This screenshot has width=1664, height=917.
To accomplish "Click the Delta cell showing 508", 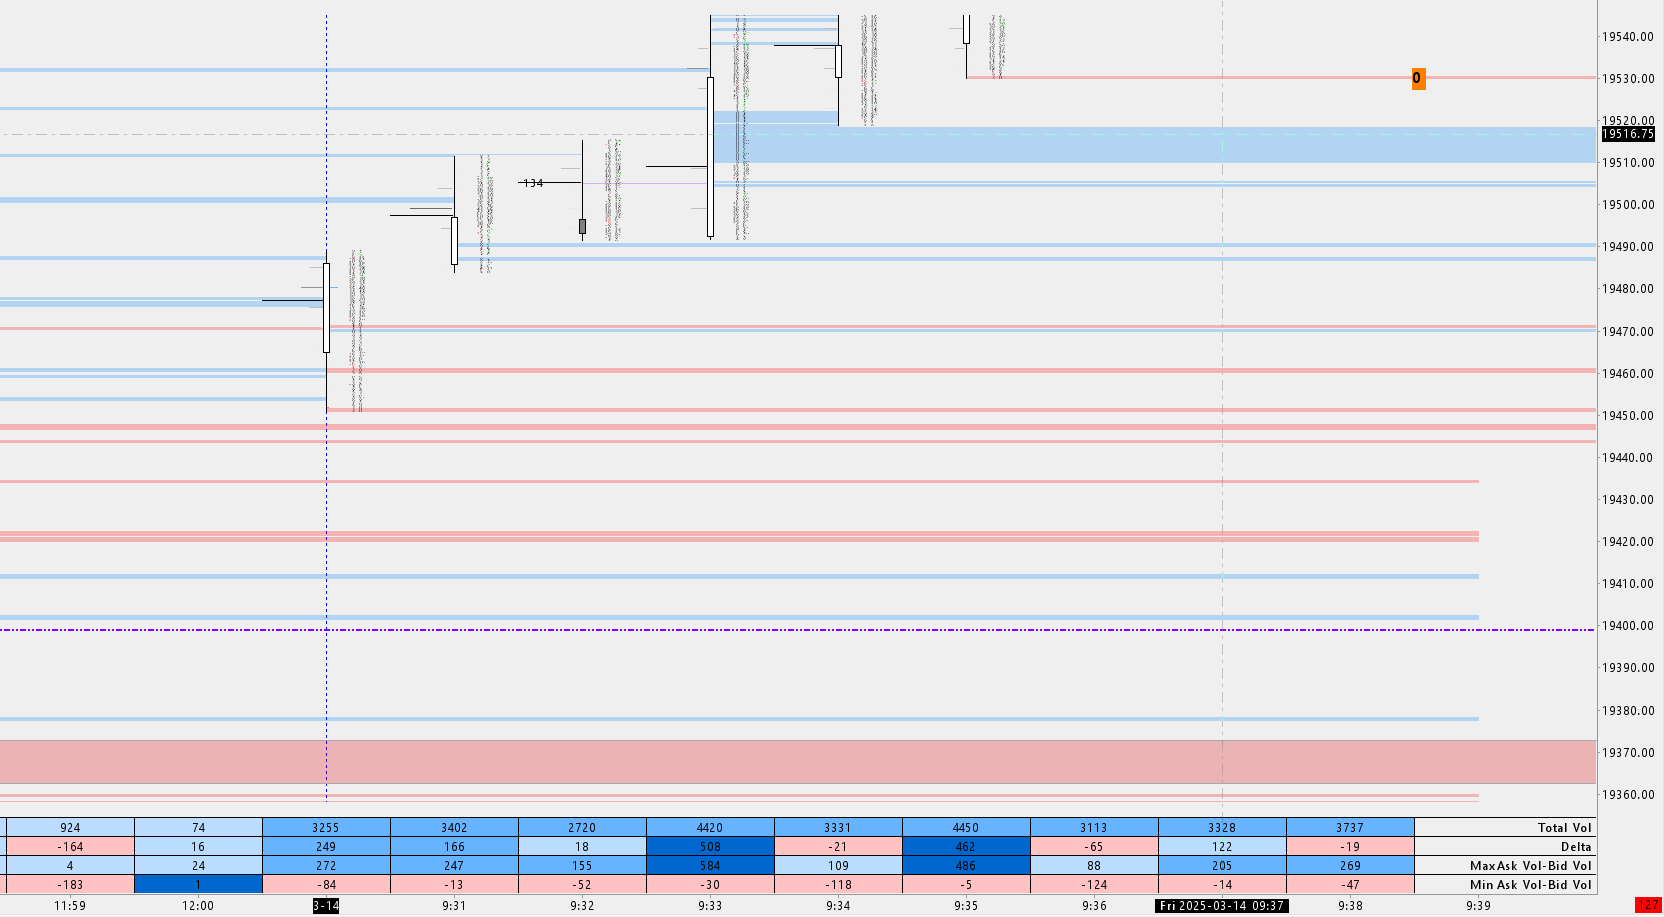I will point(710,846).
